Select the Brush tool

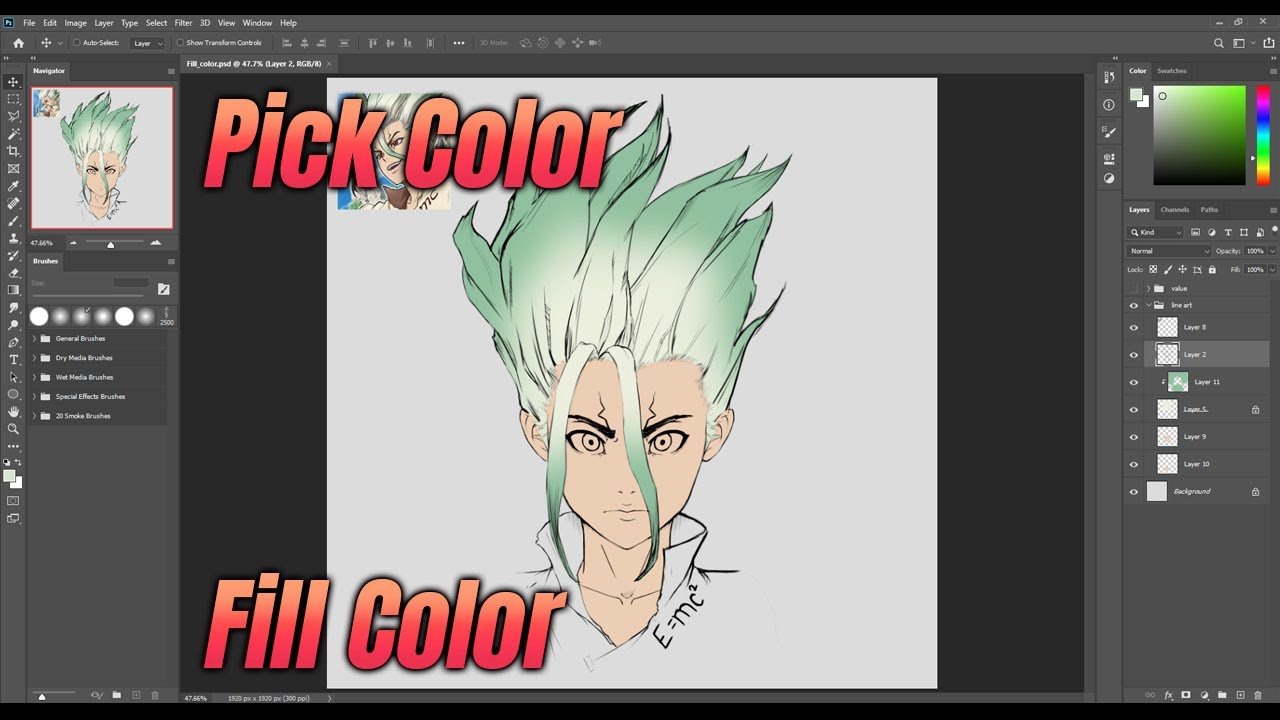point(13,220)
